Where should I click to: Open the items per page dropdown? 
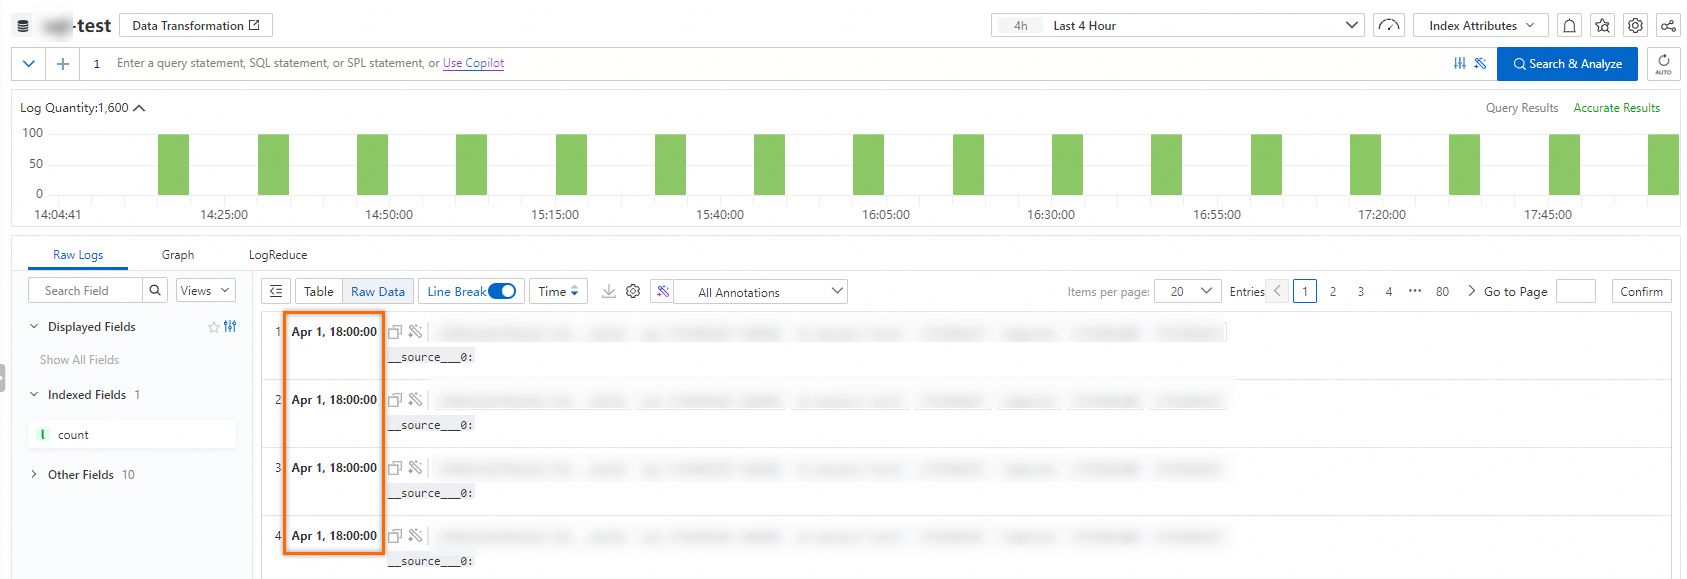[1188, 291]
